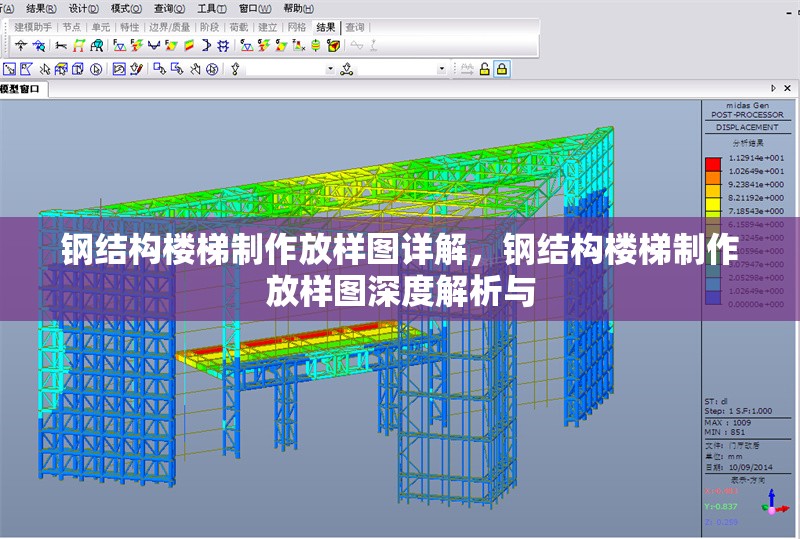This screenshot has width=800, height=539.
Task: Click the node selection icon before first combo box
Action: click(235, 69)
